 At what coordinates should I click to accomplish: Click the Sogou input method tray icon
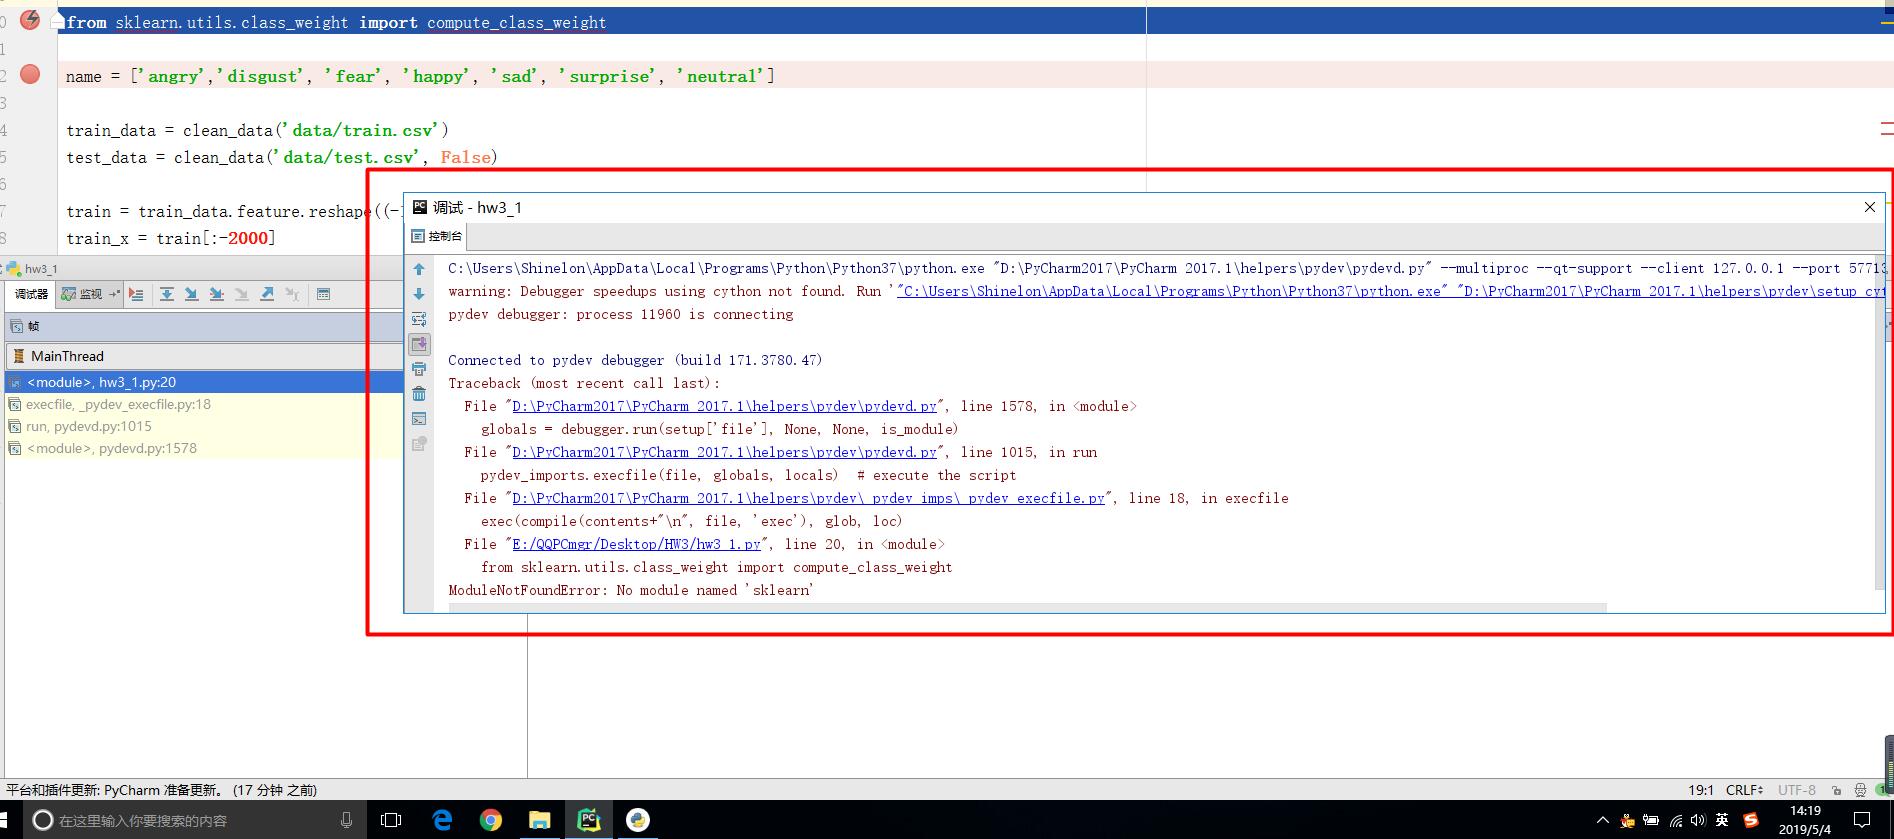pyautogui.click(x=1750, y=820)
